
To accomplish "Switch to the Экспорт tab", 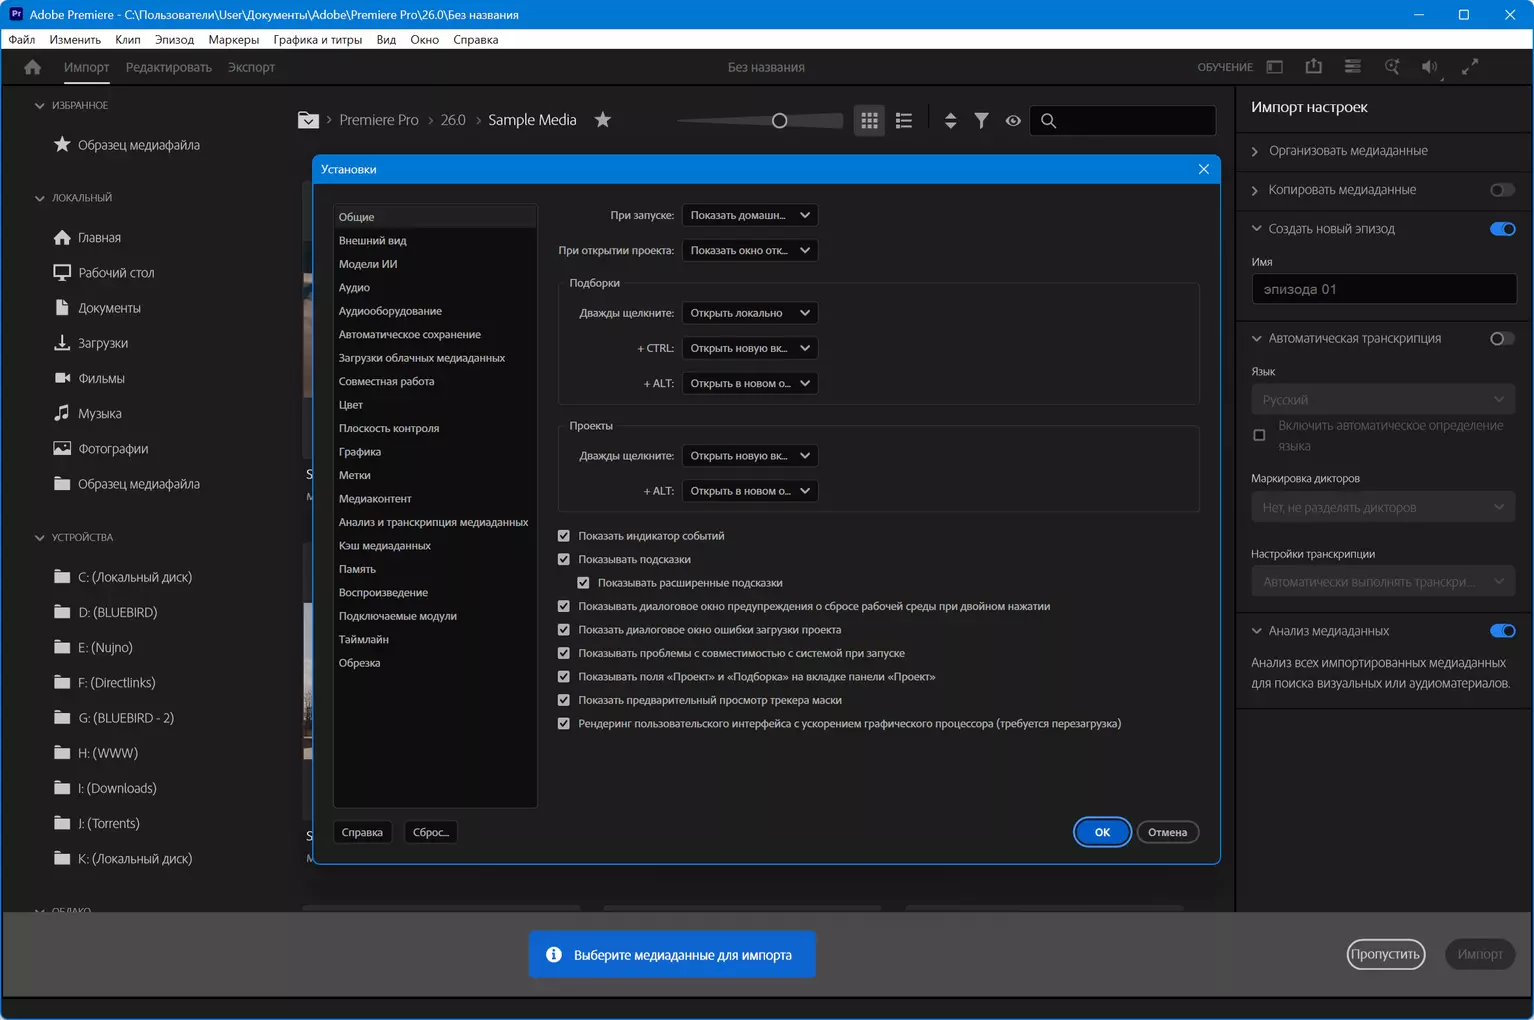I will pos(251,67).
